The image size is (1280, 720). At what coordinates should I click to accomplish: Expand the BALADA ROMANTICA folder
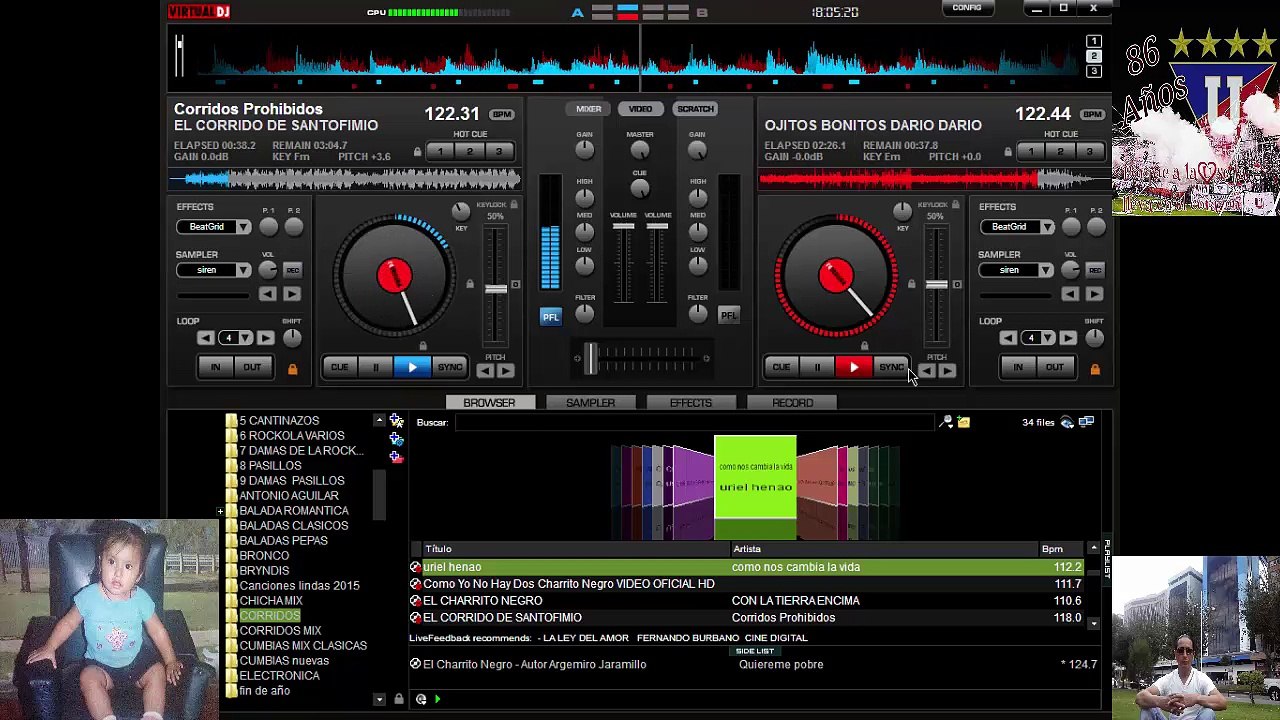pyautogui.click(x=220, y=512)
